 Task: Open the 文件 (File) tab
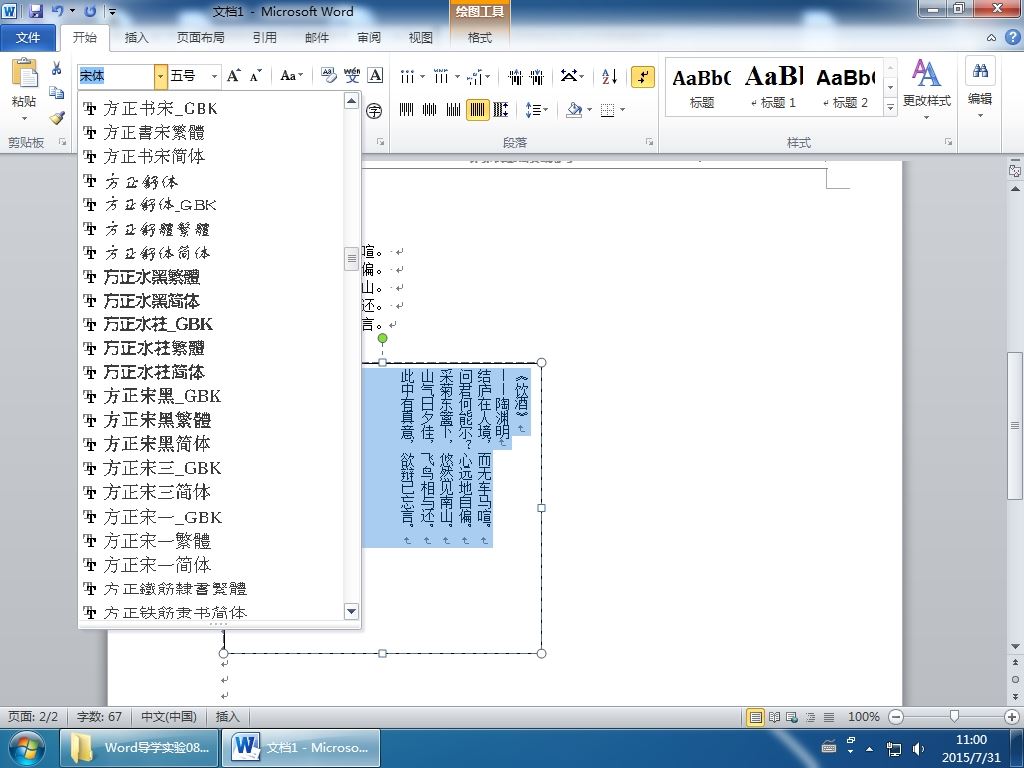27,38
